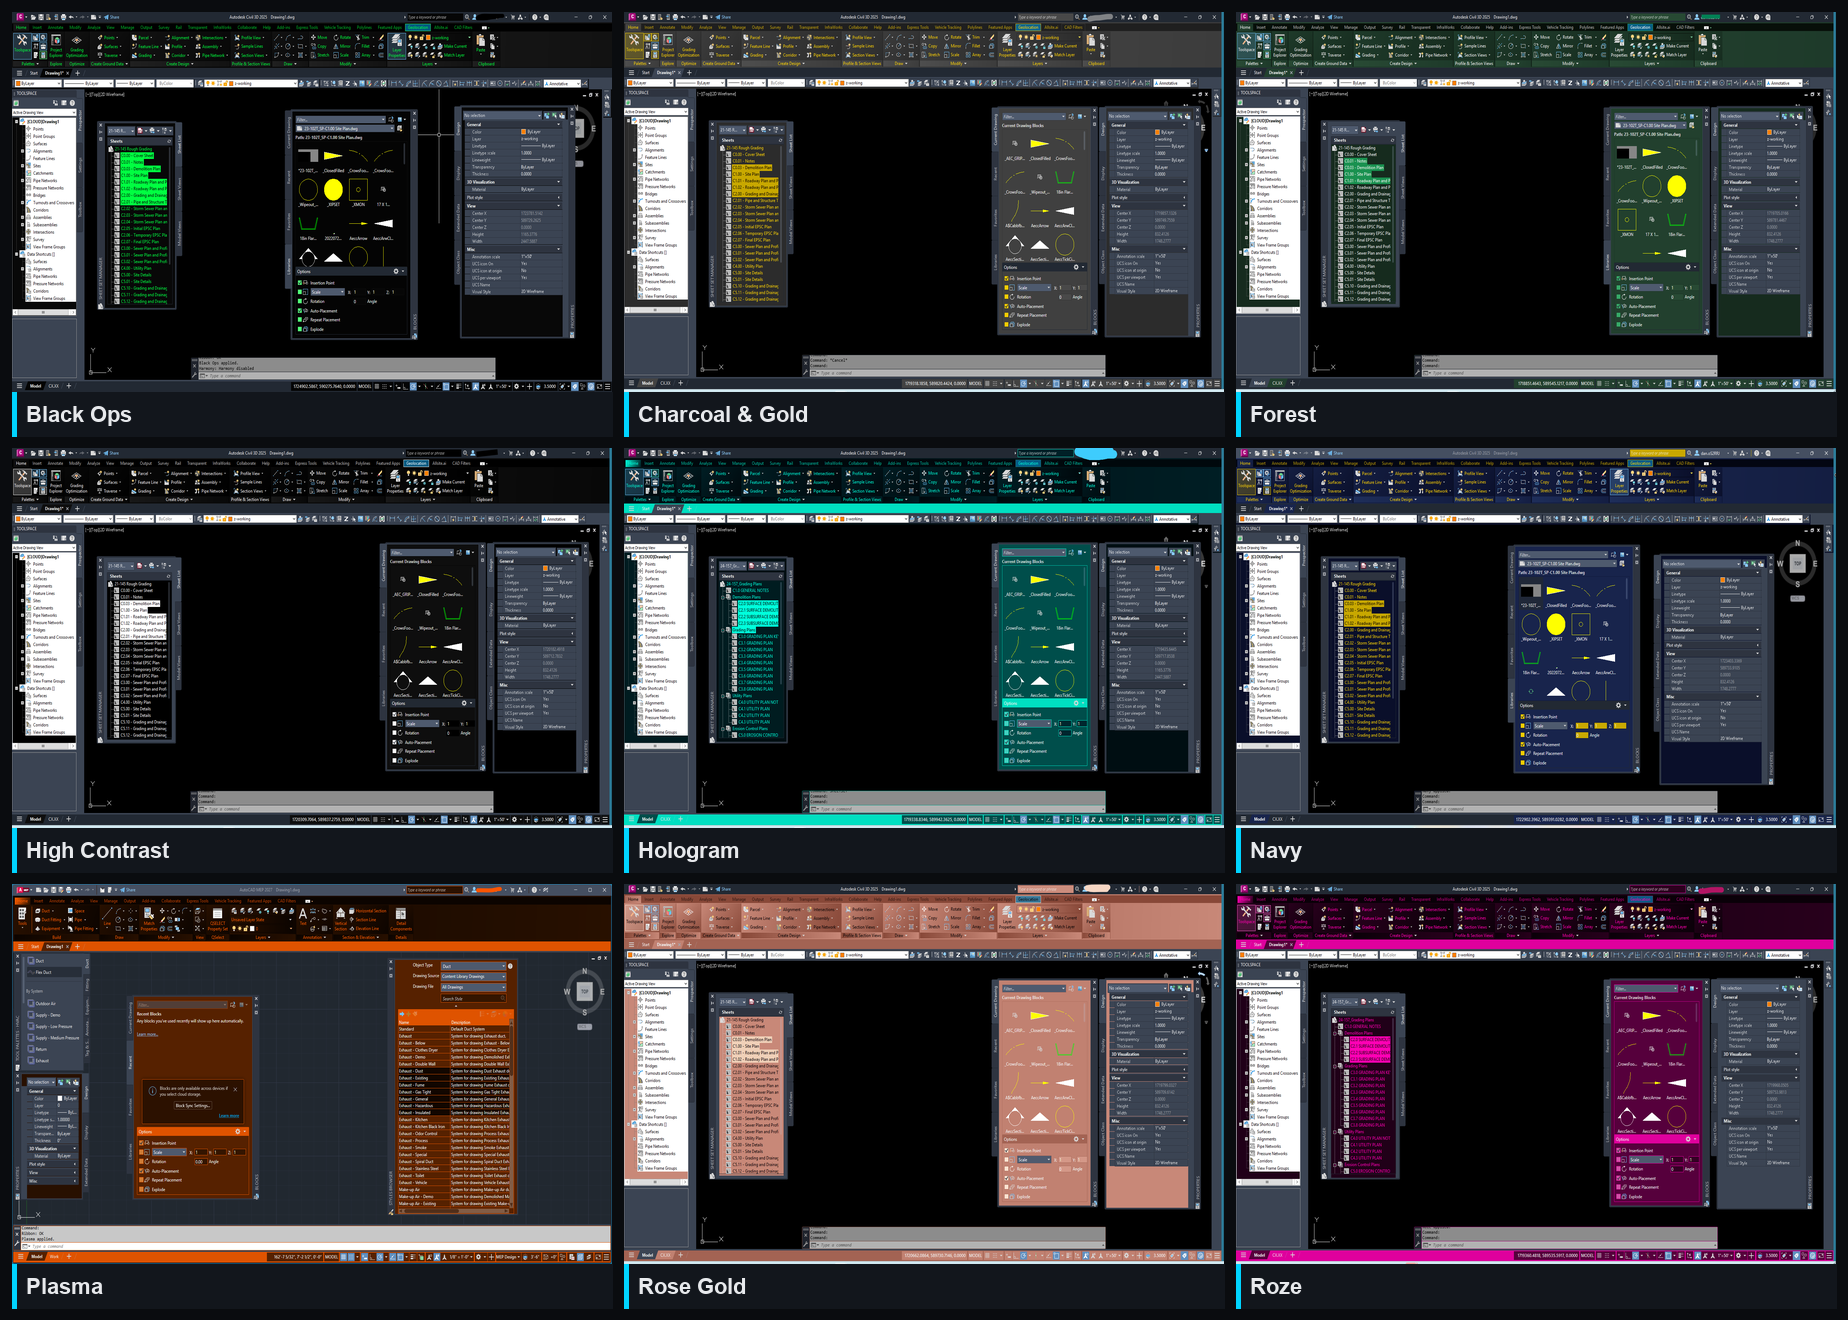Image resolution: width=1848 pixels, height=1320 pixels.
Task: Select the Geolocation ribbon tab in Black Ops screenshot
Action: [x=418, y=28]
